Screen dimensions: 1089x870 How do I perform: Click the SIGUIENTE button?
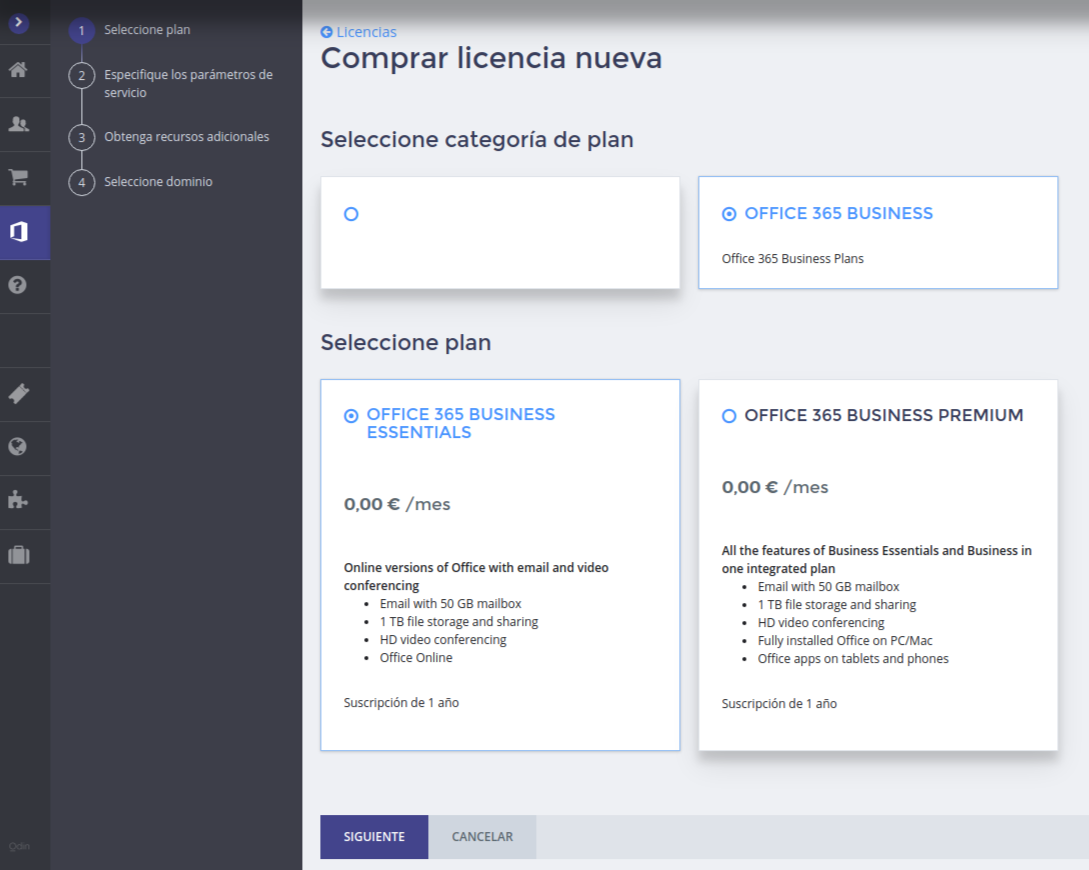[x=374, y=837]
